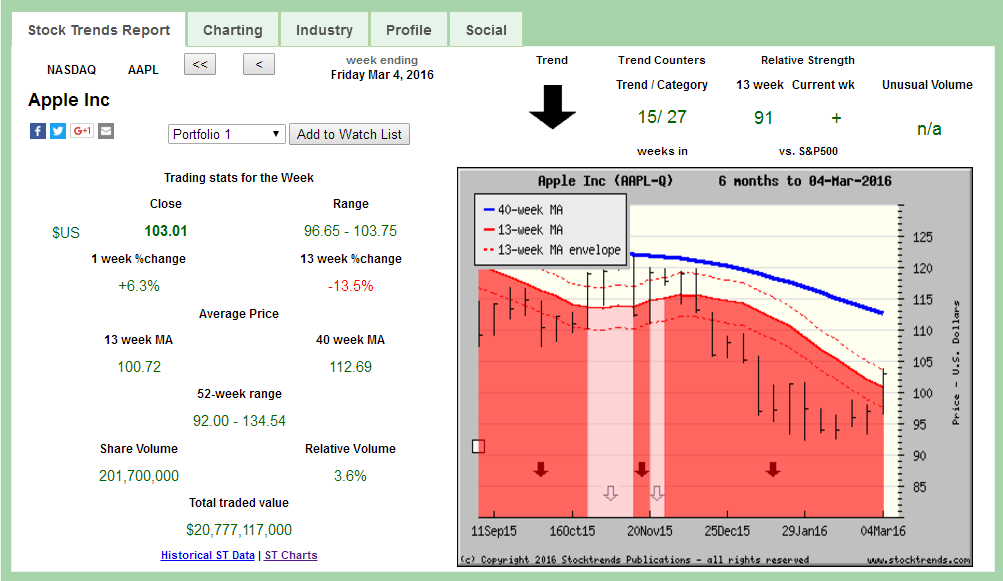
Task: Click the Unusual Volume n/a value
Action: coord(929,129)
